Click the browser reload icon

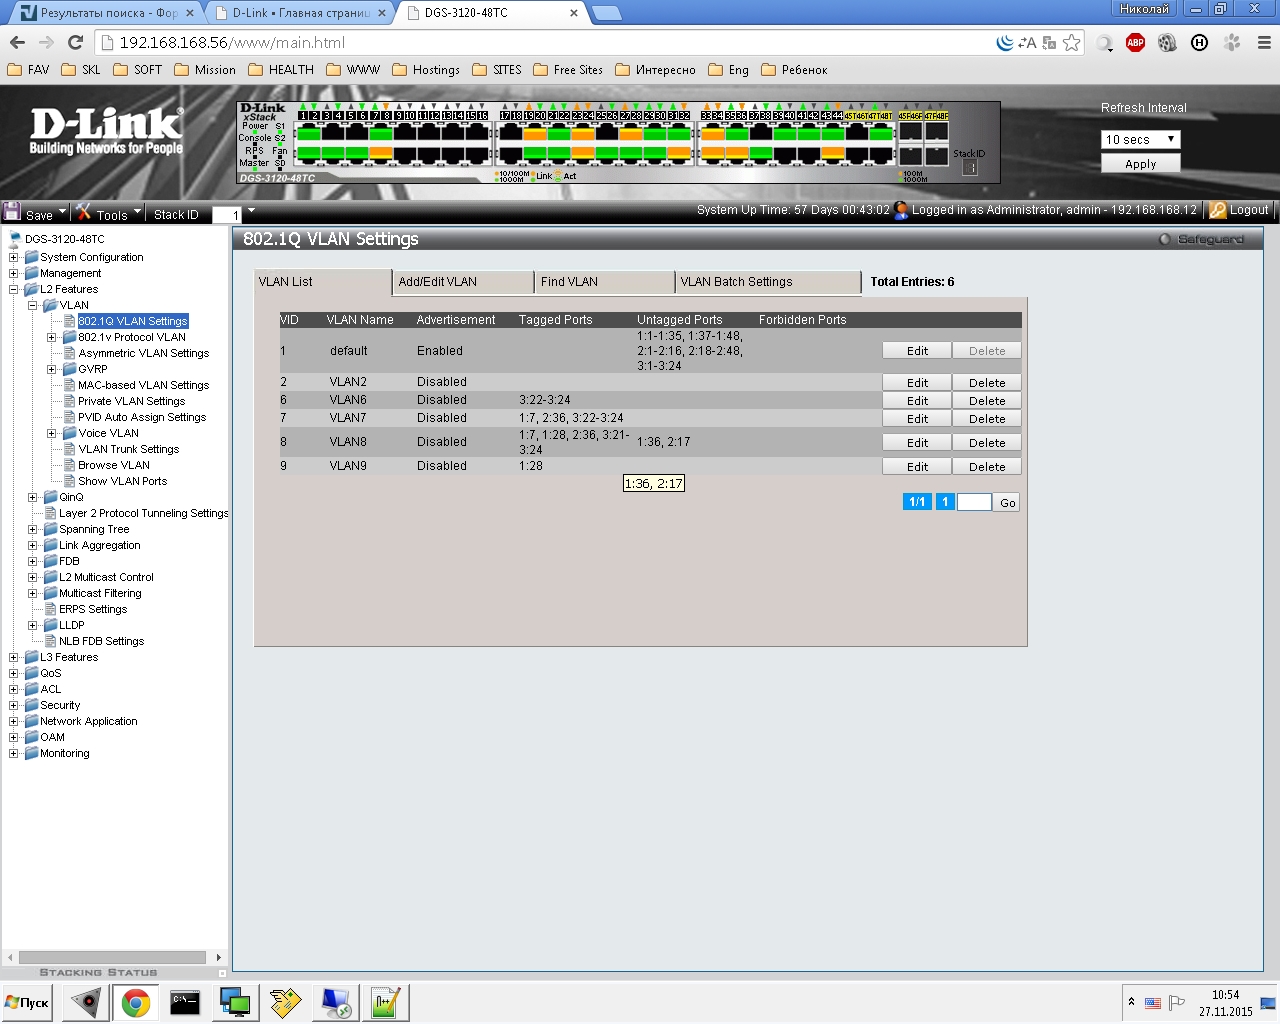[75, 42]
